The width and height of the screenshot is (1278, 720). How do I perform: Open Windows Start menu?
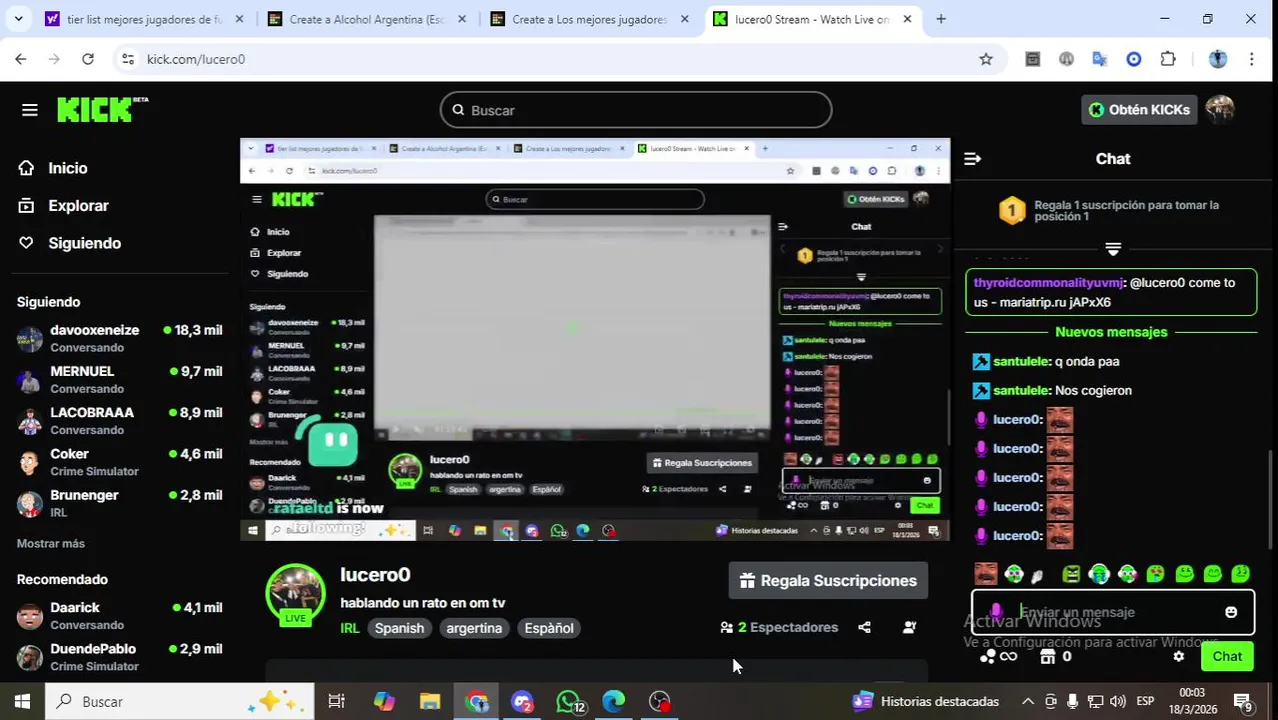point(22,702)
